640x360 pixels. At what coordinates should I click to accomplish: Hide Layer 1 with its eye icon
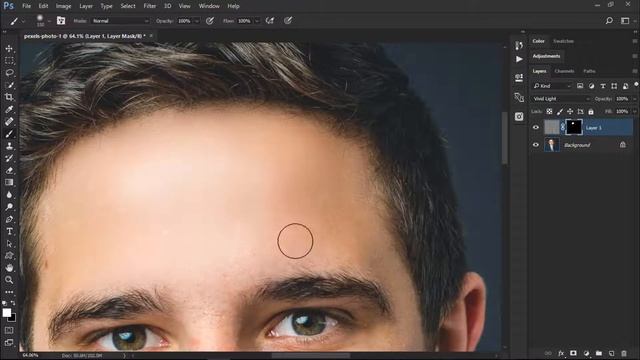pos(536,127)
